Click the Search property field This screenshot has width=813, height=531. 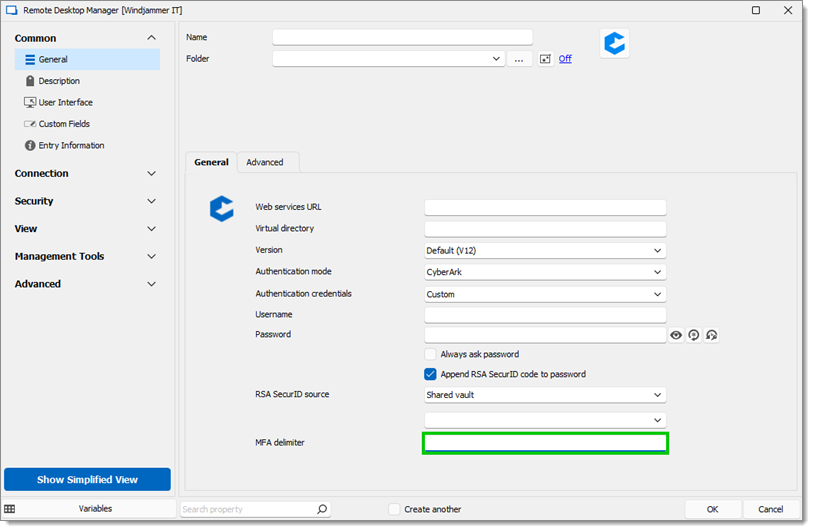point(248,509)
